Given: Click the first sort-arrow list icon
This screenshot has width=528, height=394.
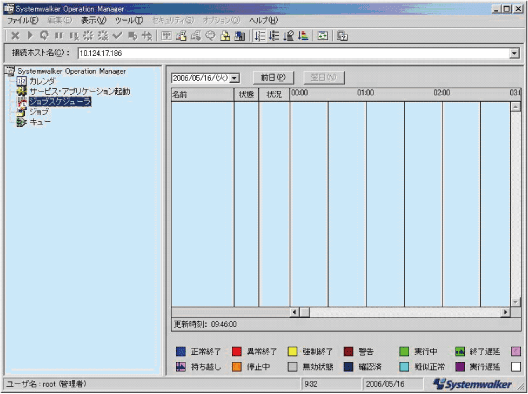Looking at the screenshot, I should click(x=260, y=36).
